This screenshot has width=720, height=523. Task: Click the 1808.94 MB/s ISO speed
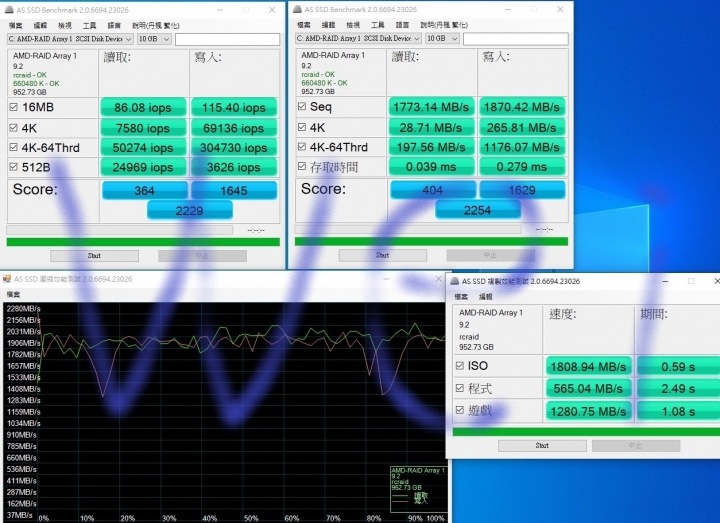click(589, 367)
